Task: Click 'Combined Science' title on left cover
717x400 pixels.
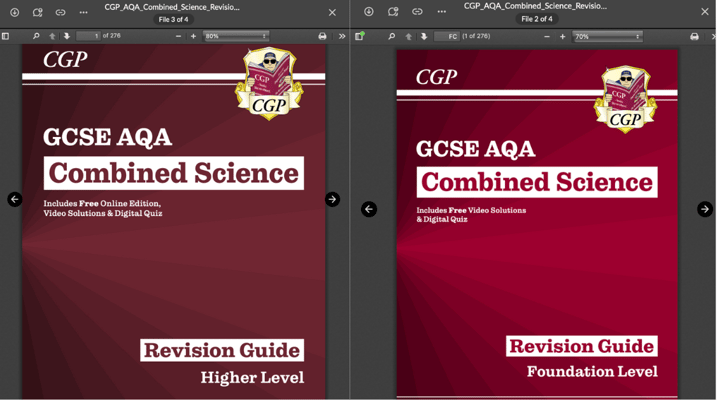Action: [174, 173]
